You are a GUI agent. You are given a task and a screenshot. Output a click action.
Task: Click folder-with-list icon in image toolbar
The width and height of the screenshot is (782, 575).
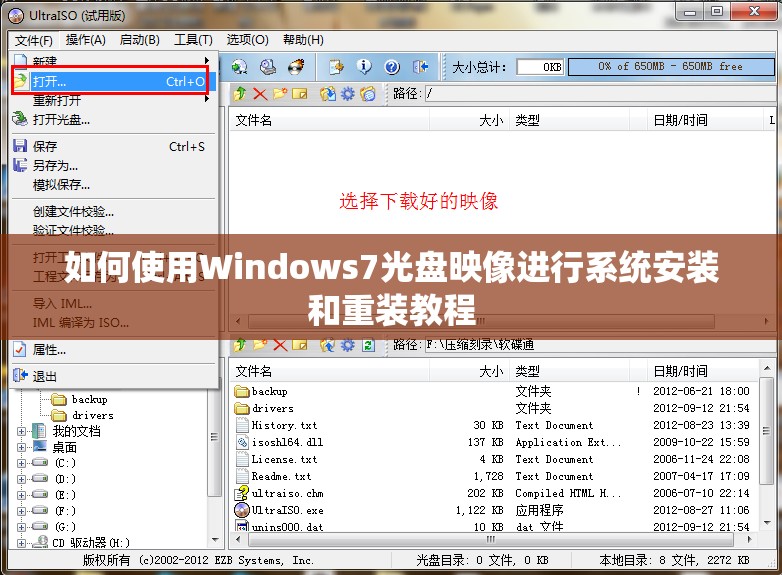coord(368,93)
